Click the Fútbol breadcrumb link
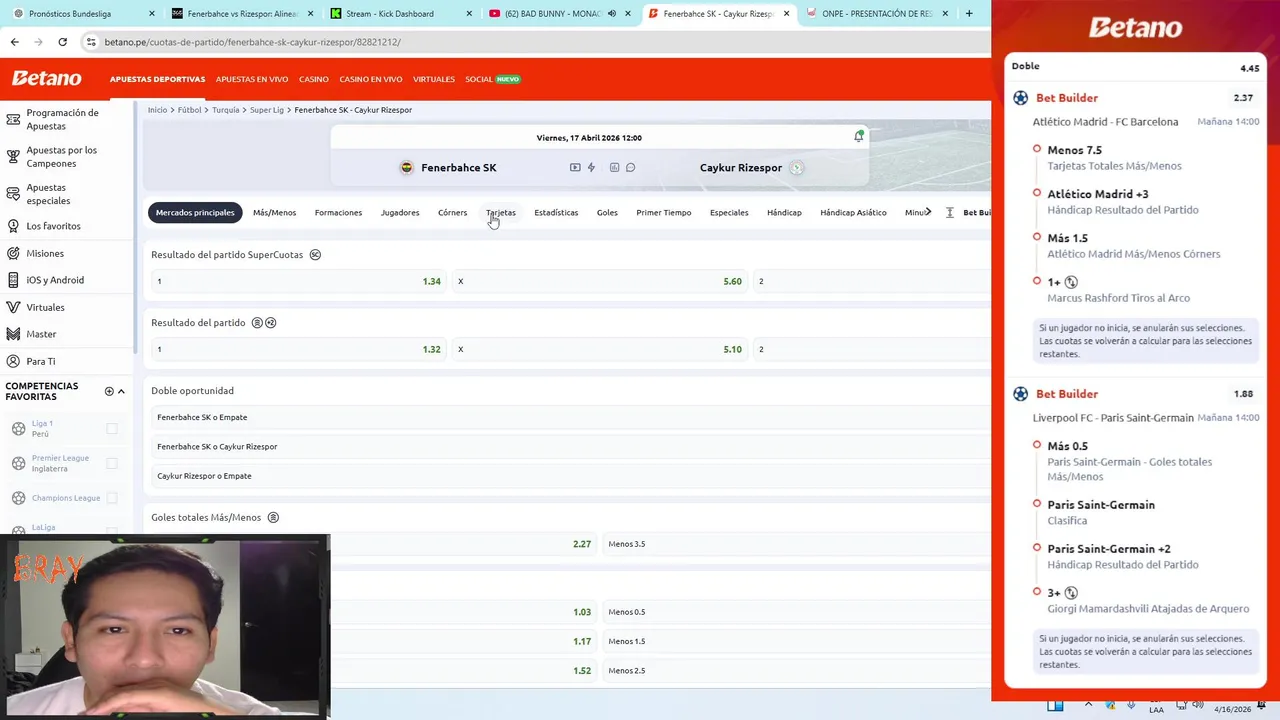Viewport: 1280px width, 720px height. pos(190,110)
